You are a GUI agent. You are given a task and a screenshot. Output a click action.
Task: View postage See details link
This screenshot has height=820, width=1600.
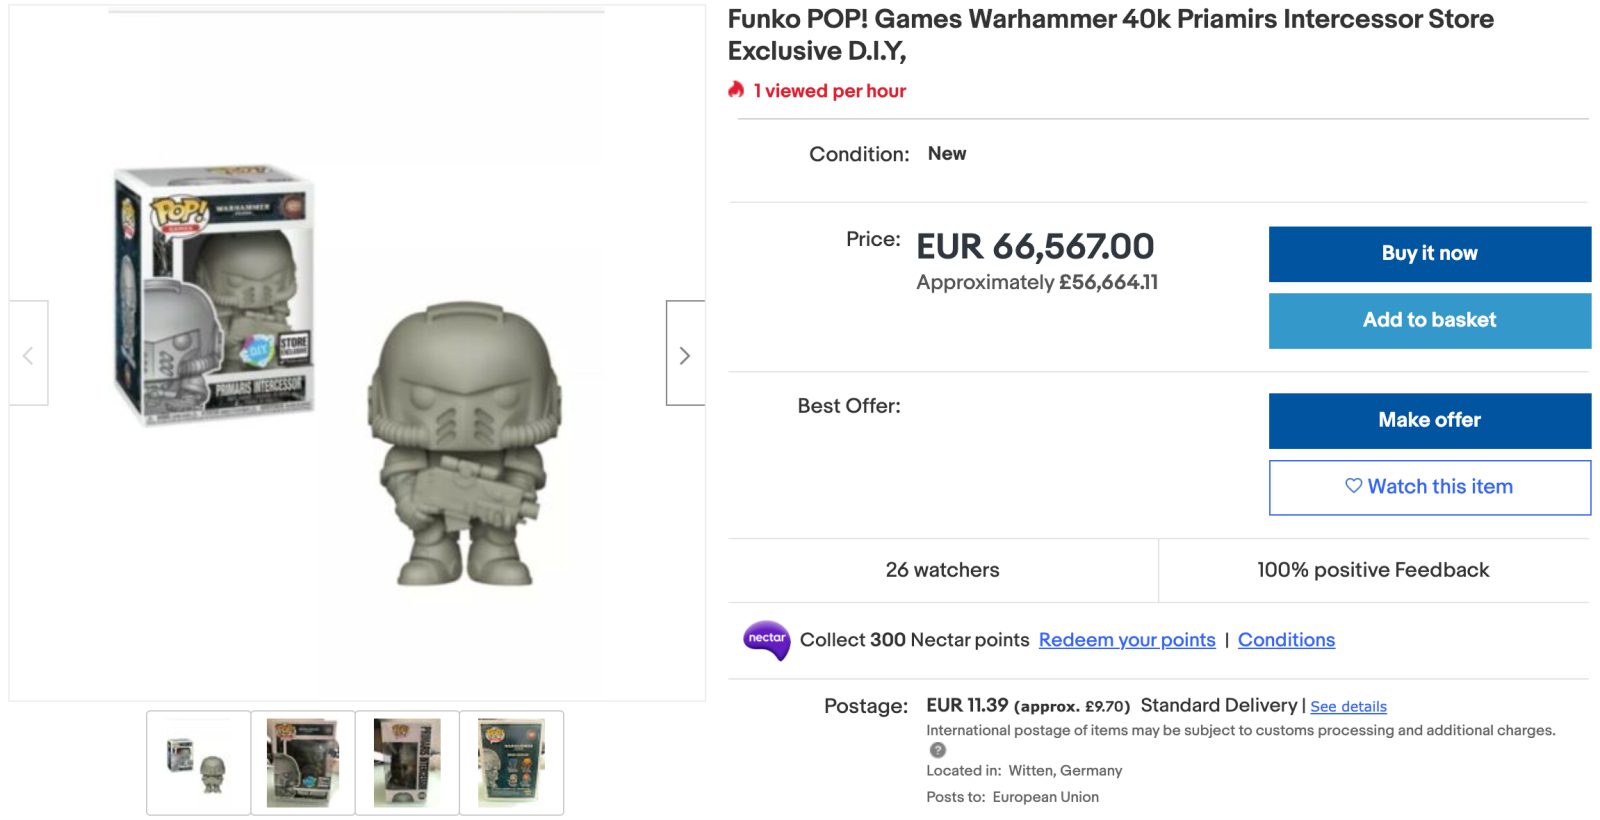pyautogui.click(x=1348, y=707)
